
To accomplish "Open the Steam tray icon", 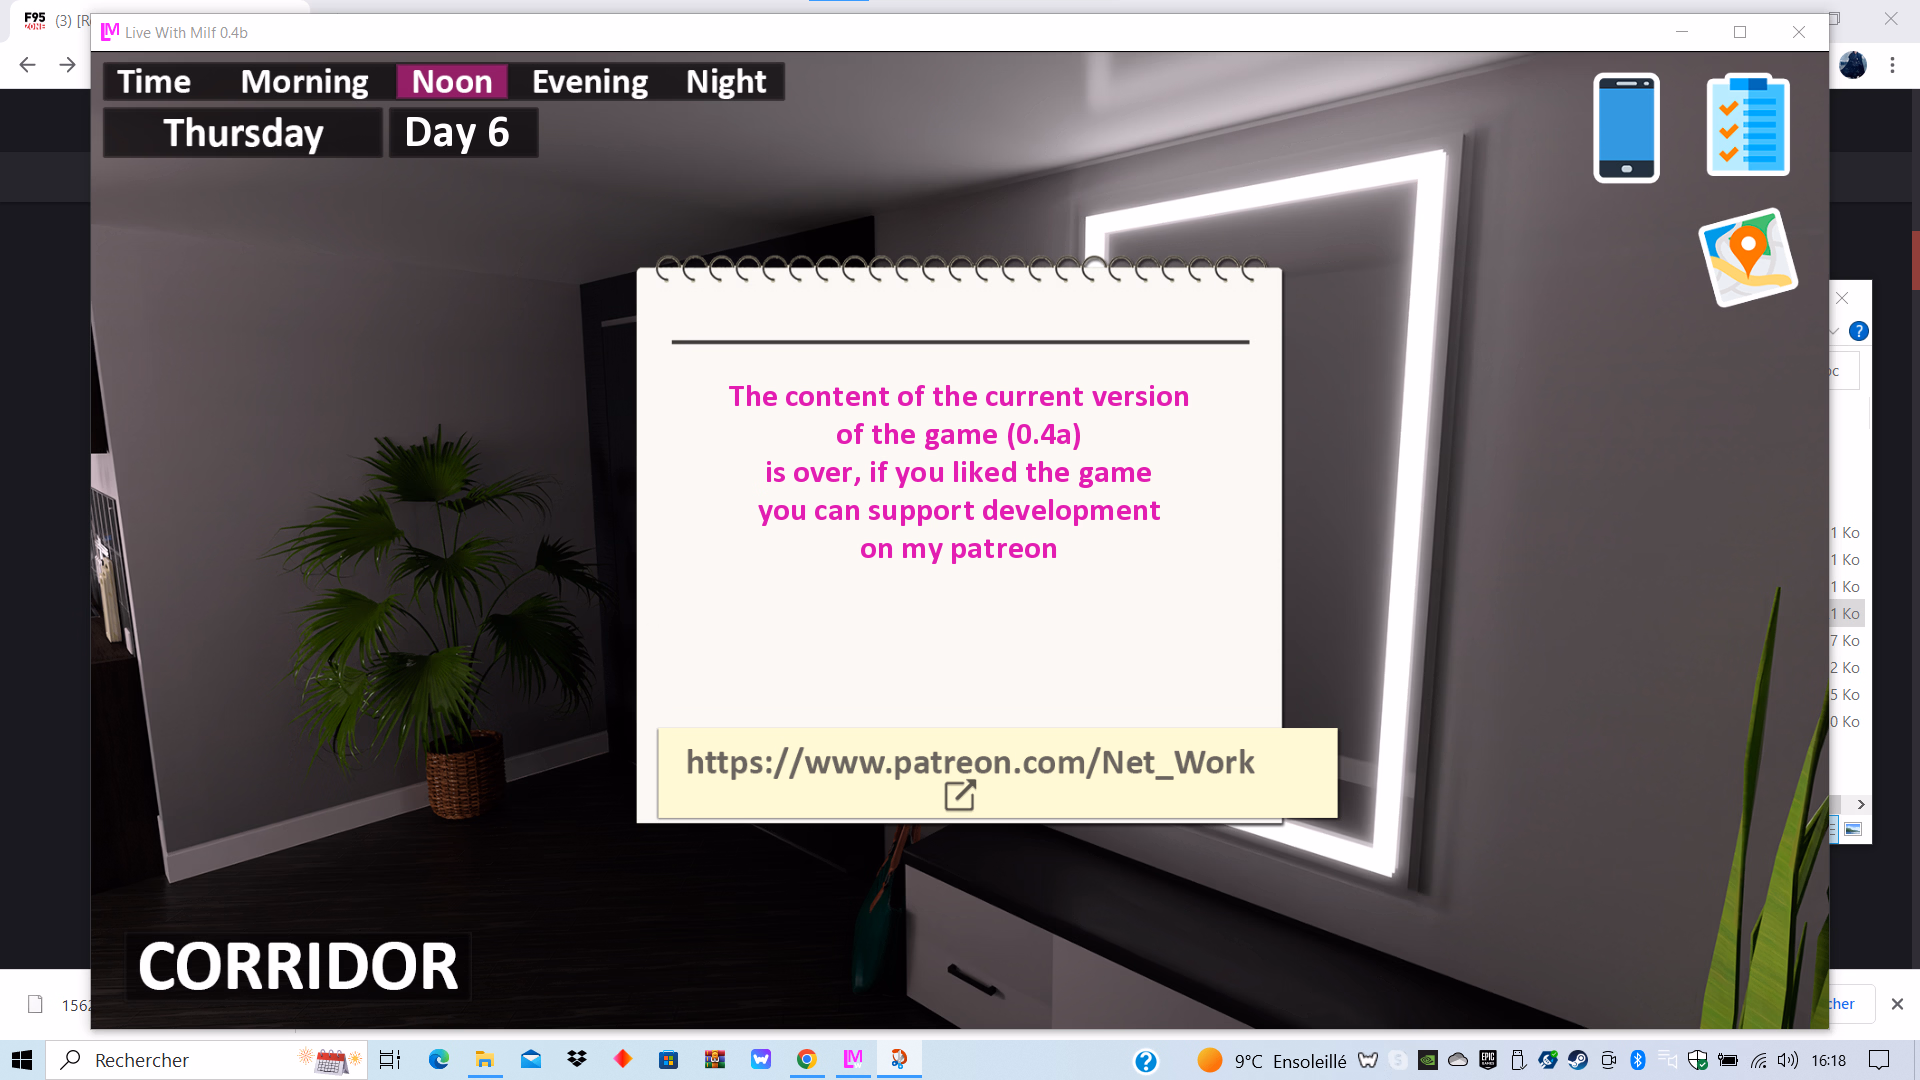I will pos(1578,1060).
